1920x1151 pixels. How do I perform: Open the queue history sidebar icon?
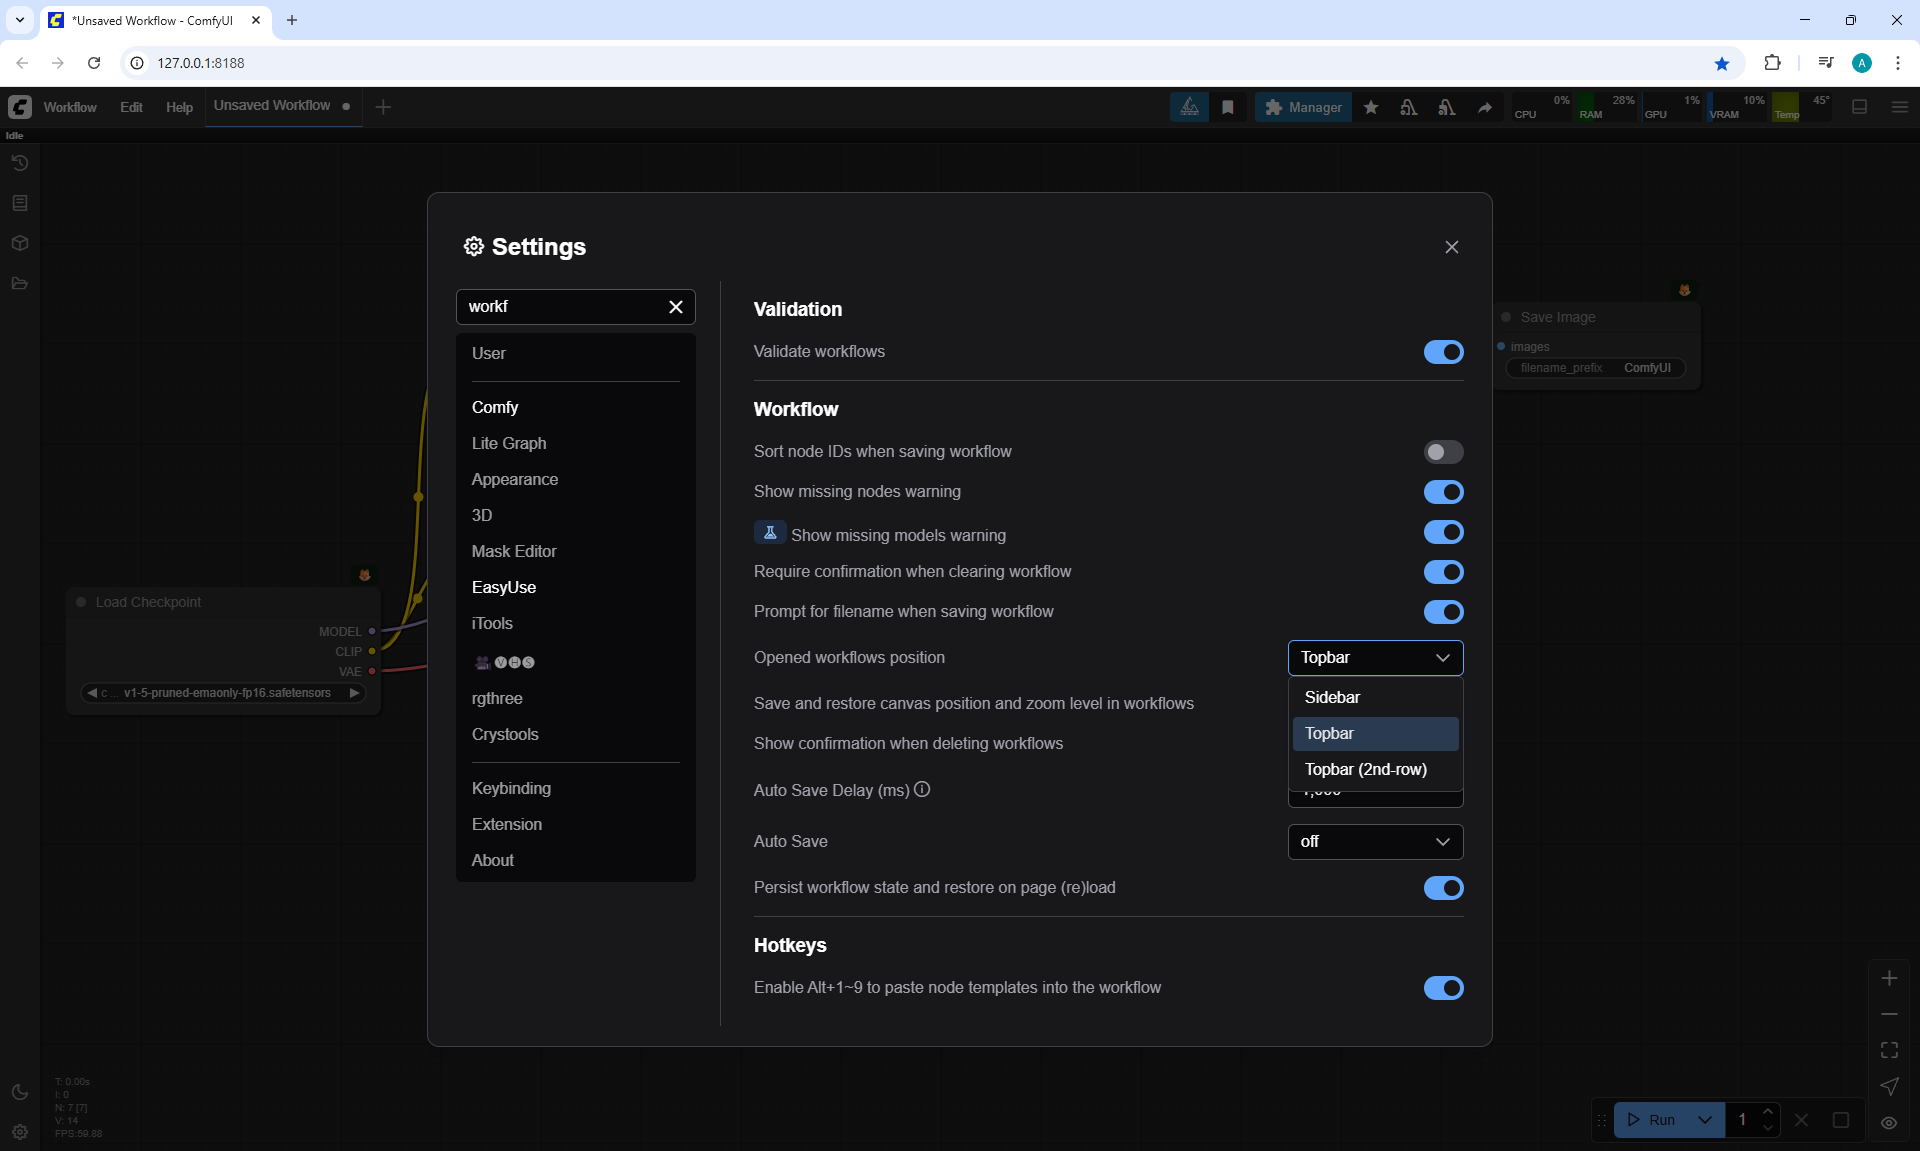click(19, 163)
